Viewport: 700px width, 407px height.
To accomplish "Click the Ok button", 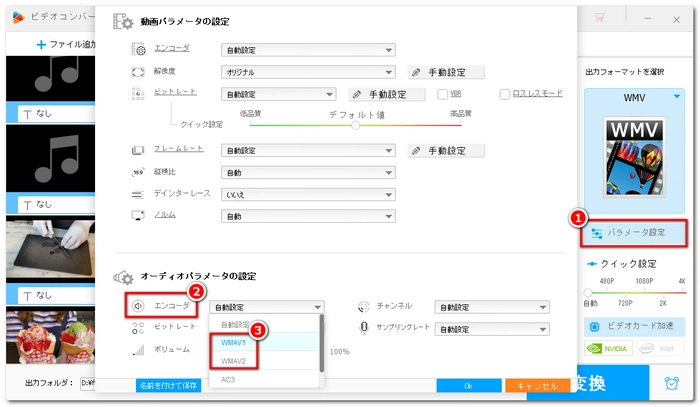I will coord(468,385).
